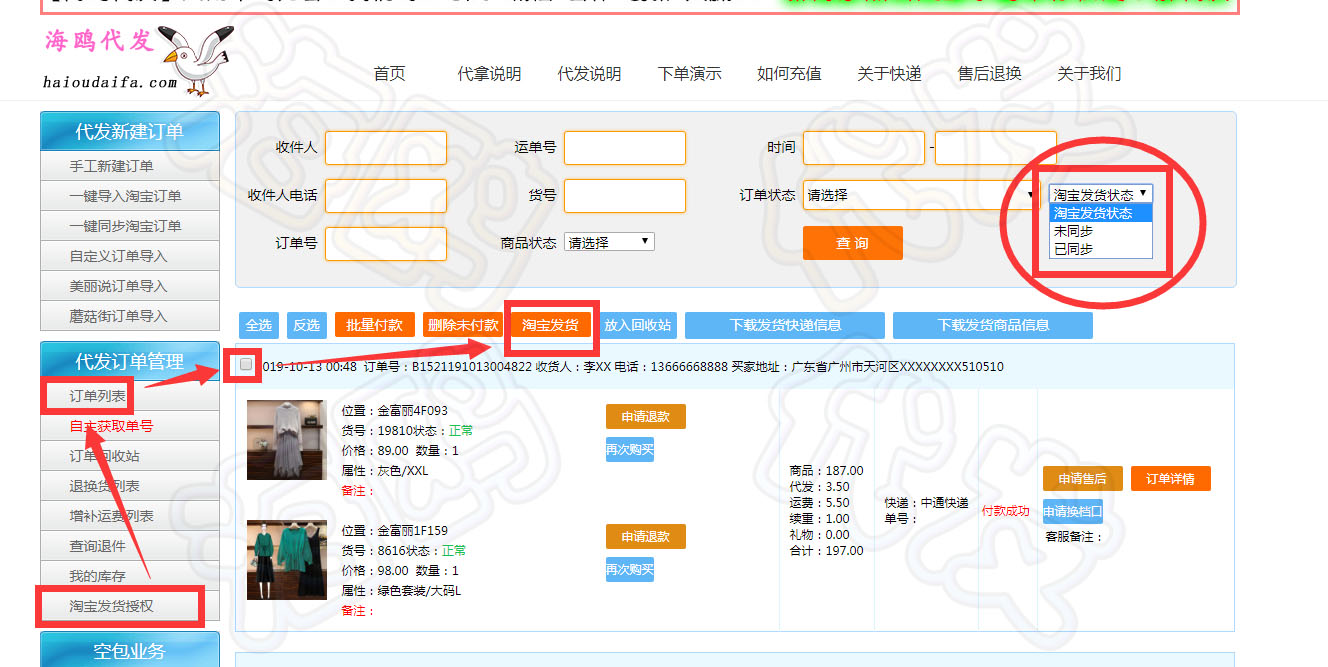Viewport: 1328px width, 667px height.
Task: Open 淘宝发货授权 sidebar link
Action: 112,606
